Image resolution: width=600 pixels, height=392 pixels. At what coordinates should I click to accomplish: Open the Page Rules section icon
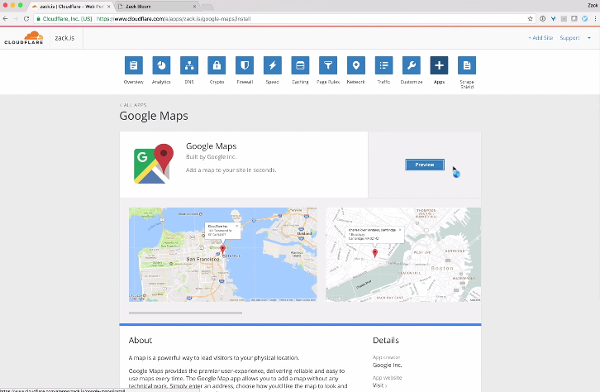(x=328, y=65)
